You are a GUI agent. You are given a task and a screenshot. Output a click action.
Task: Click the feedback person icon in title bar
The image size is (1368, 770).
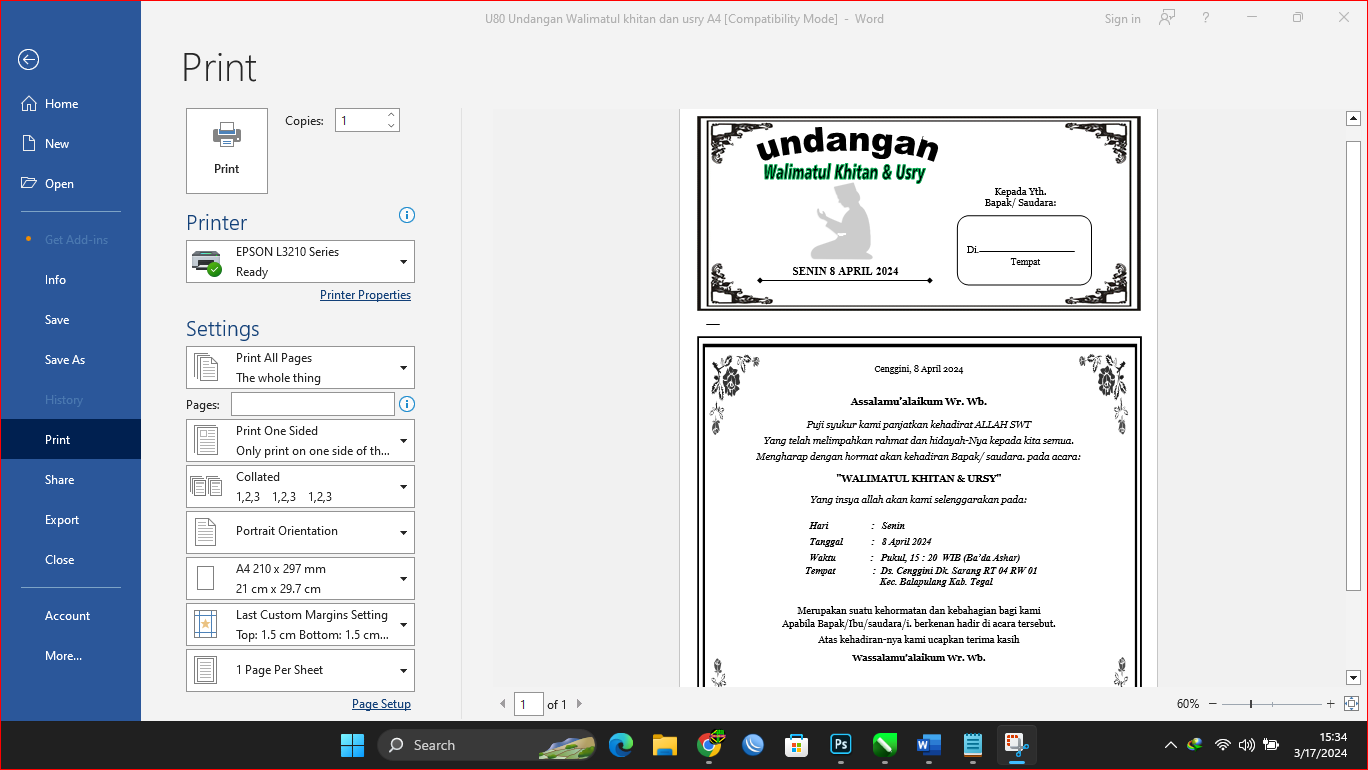tap(1167, 18)
